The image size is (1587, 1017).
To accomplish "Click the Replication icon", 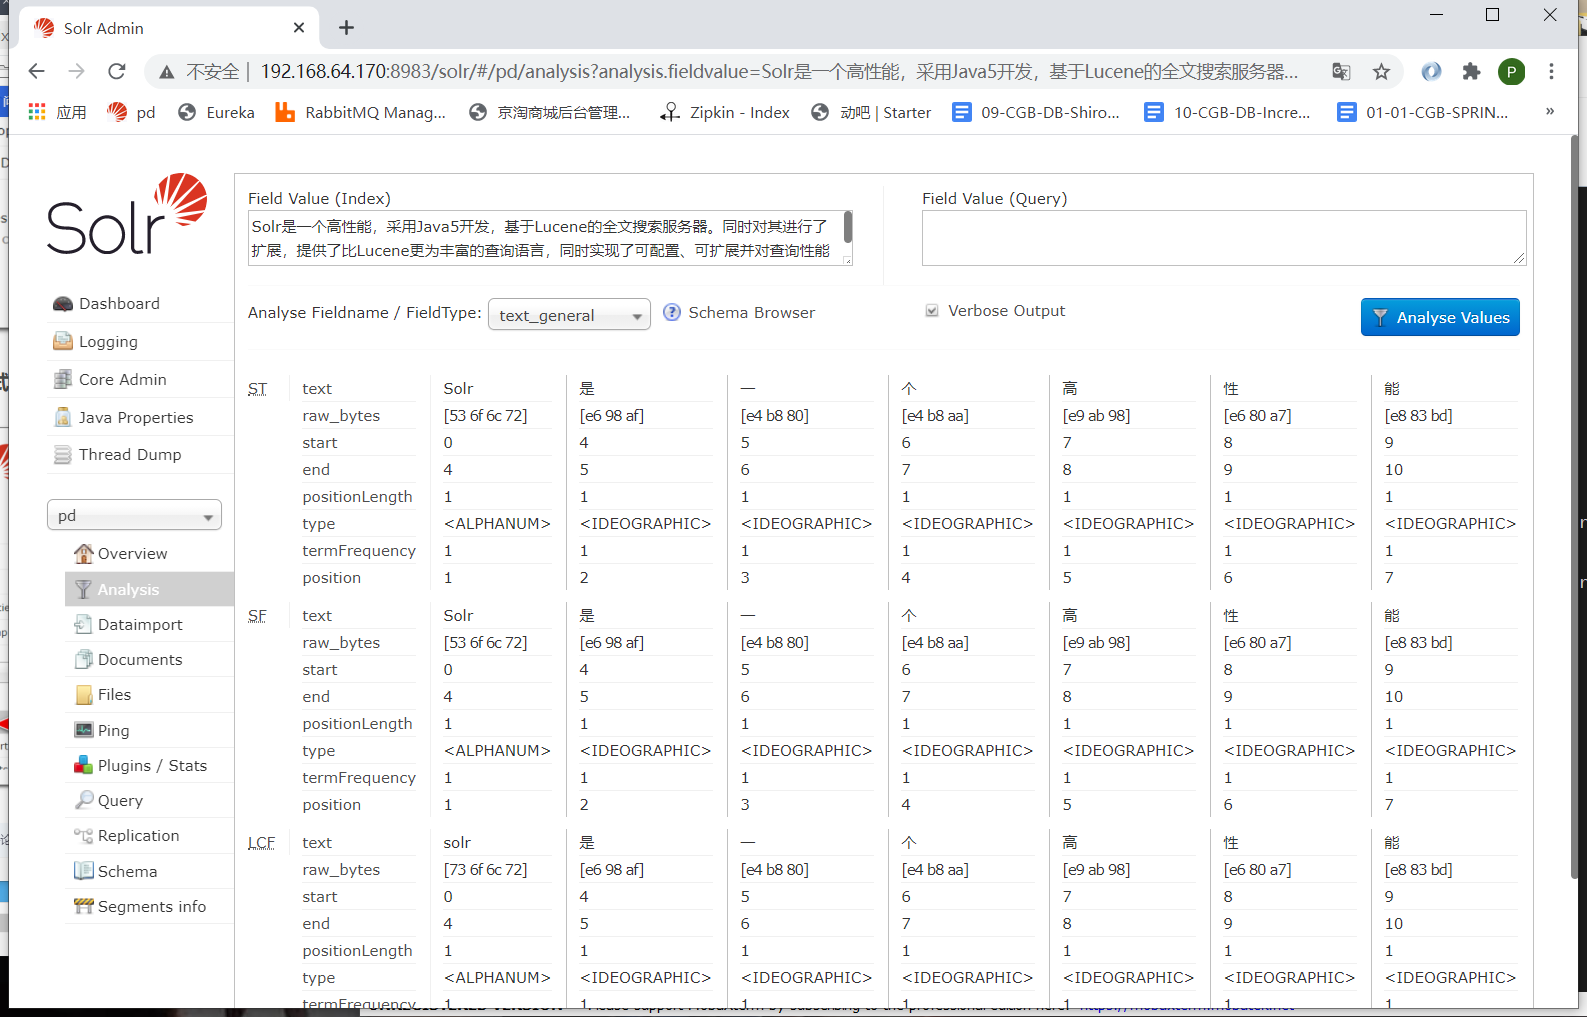I will click(x=84, y=836).
